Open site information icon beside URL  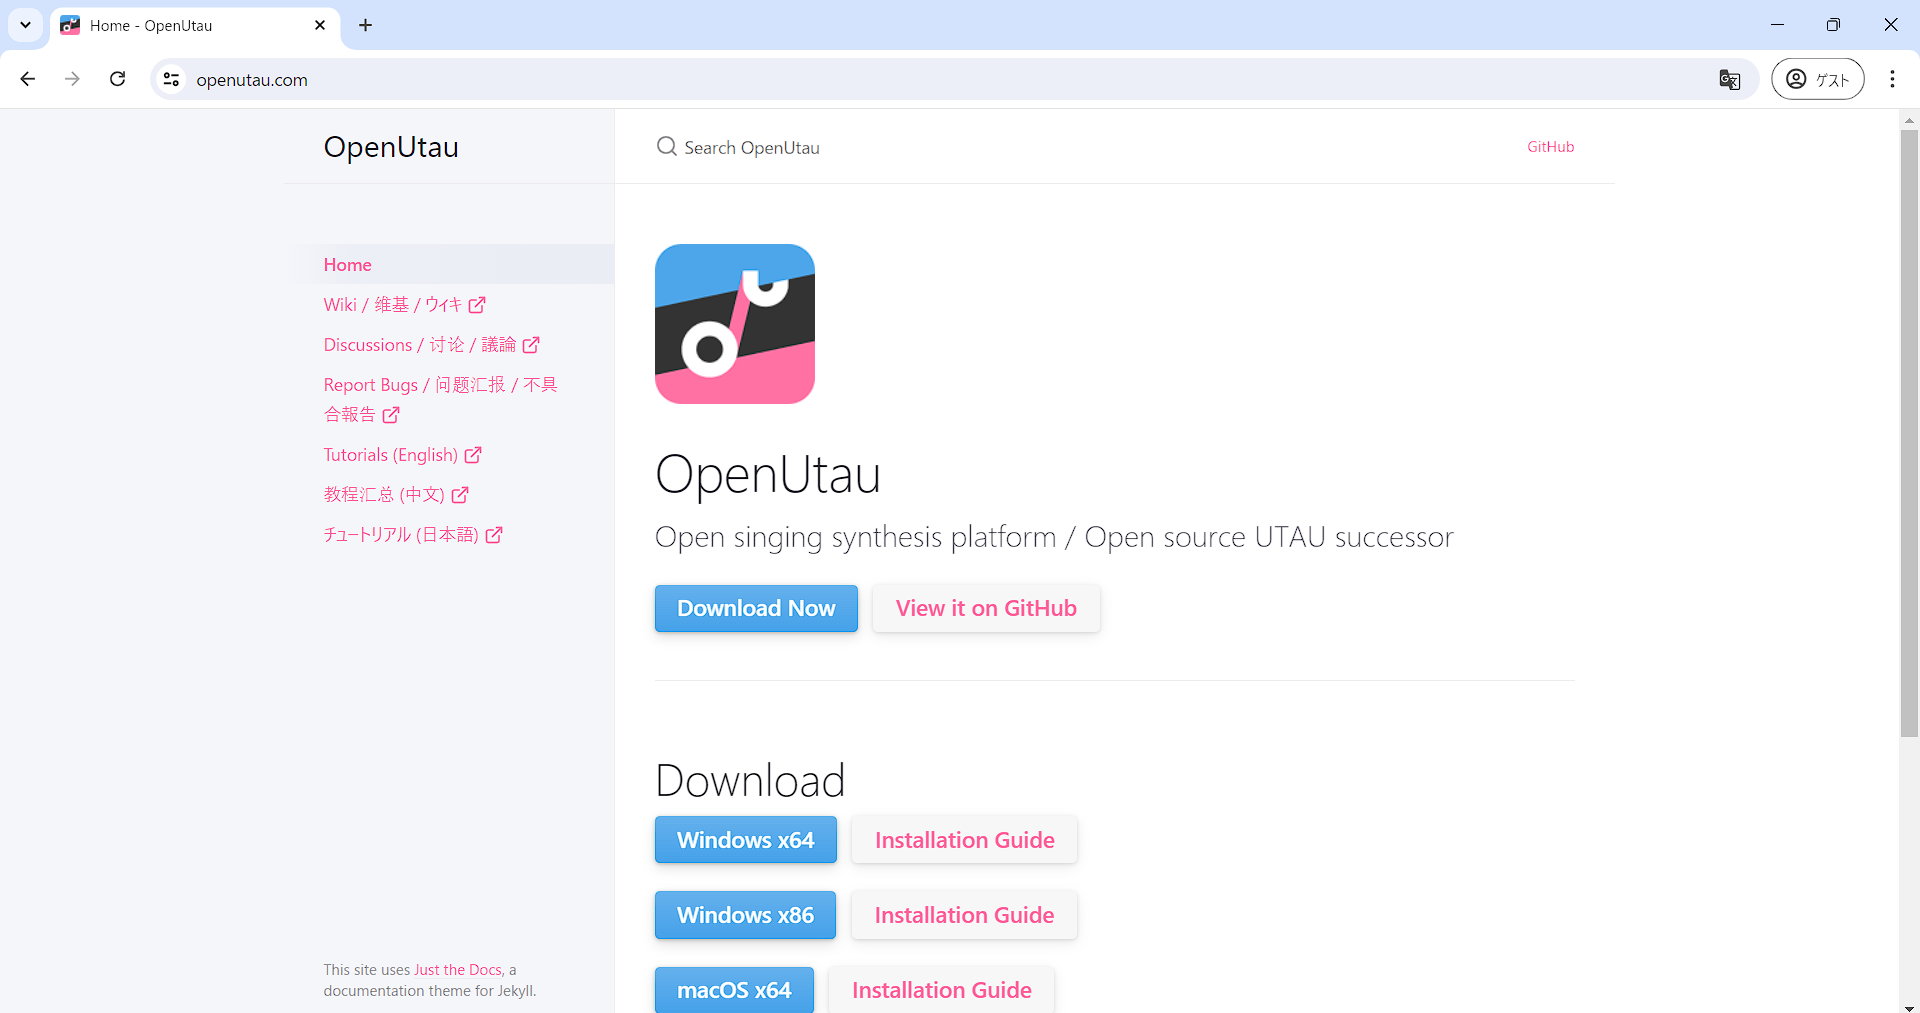172,80
